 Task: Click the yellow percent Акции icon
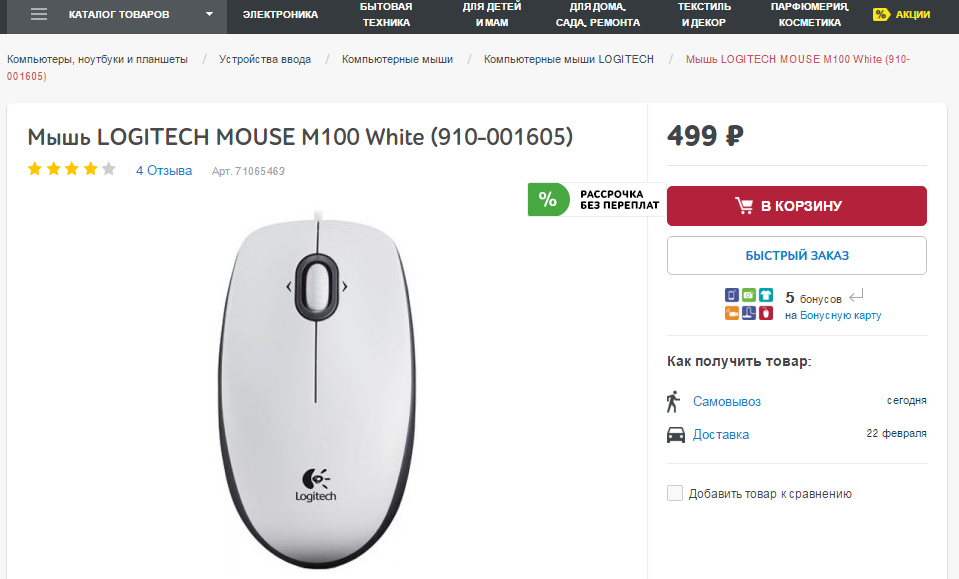(881, 14)
